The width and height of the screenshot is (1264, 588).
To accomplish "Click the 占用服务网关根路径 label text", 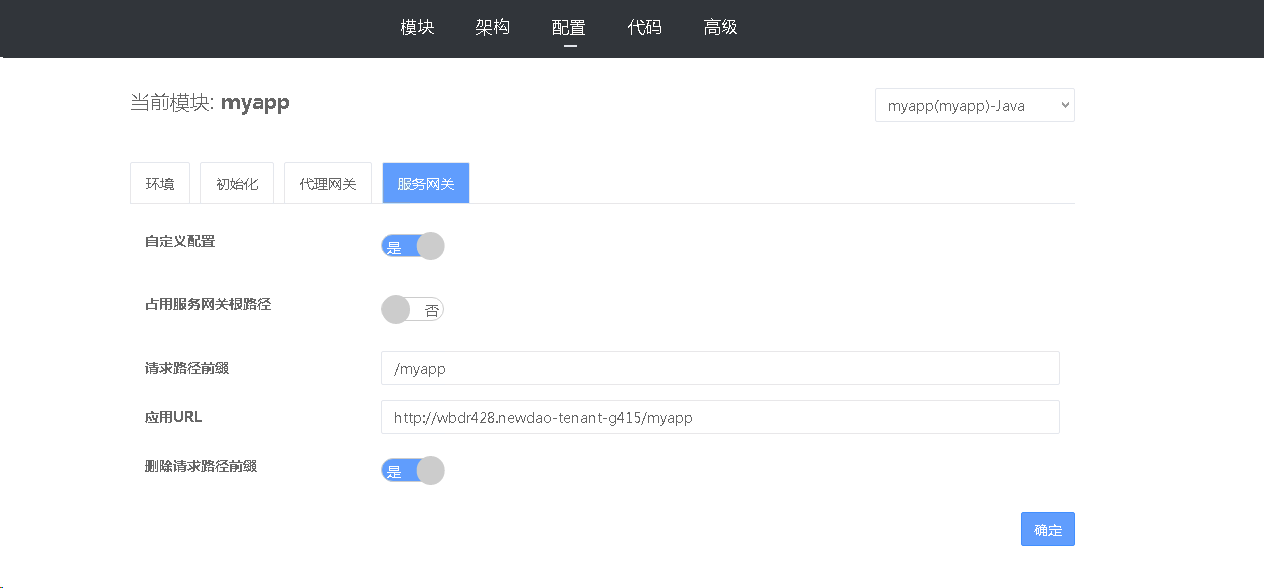I will click(208, 304).
